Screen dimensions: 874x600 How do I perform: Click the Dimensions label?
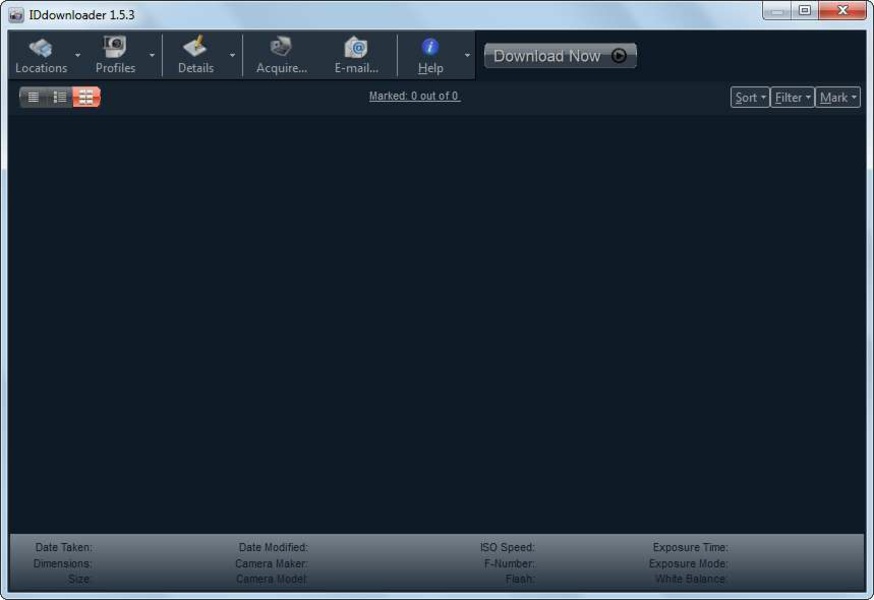point(62,564)
